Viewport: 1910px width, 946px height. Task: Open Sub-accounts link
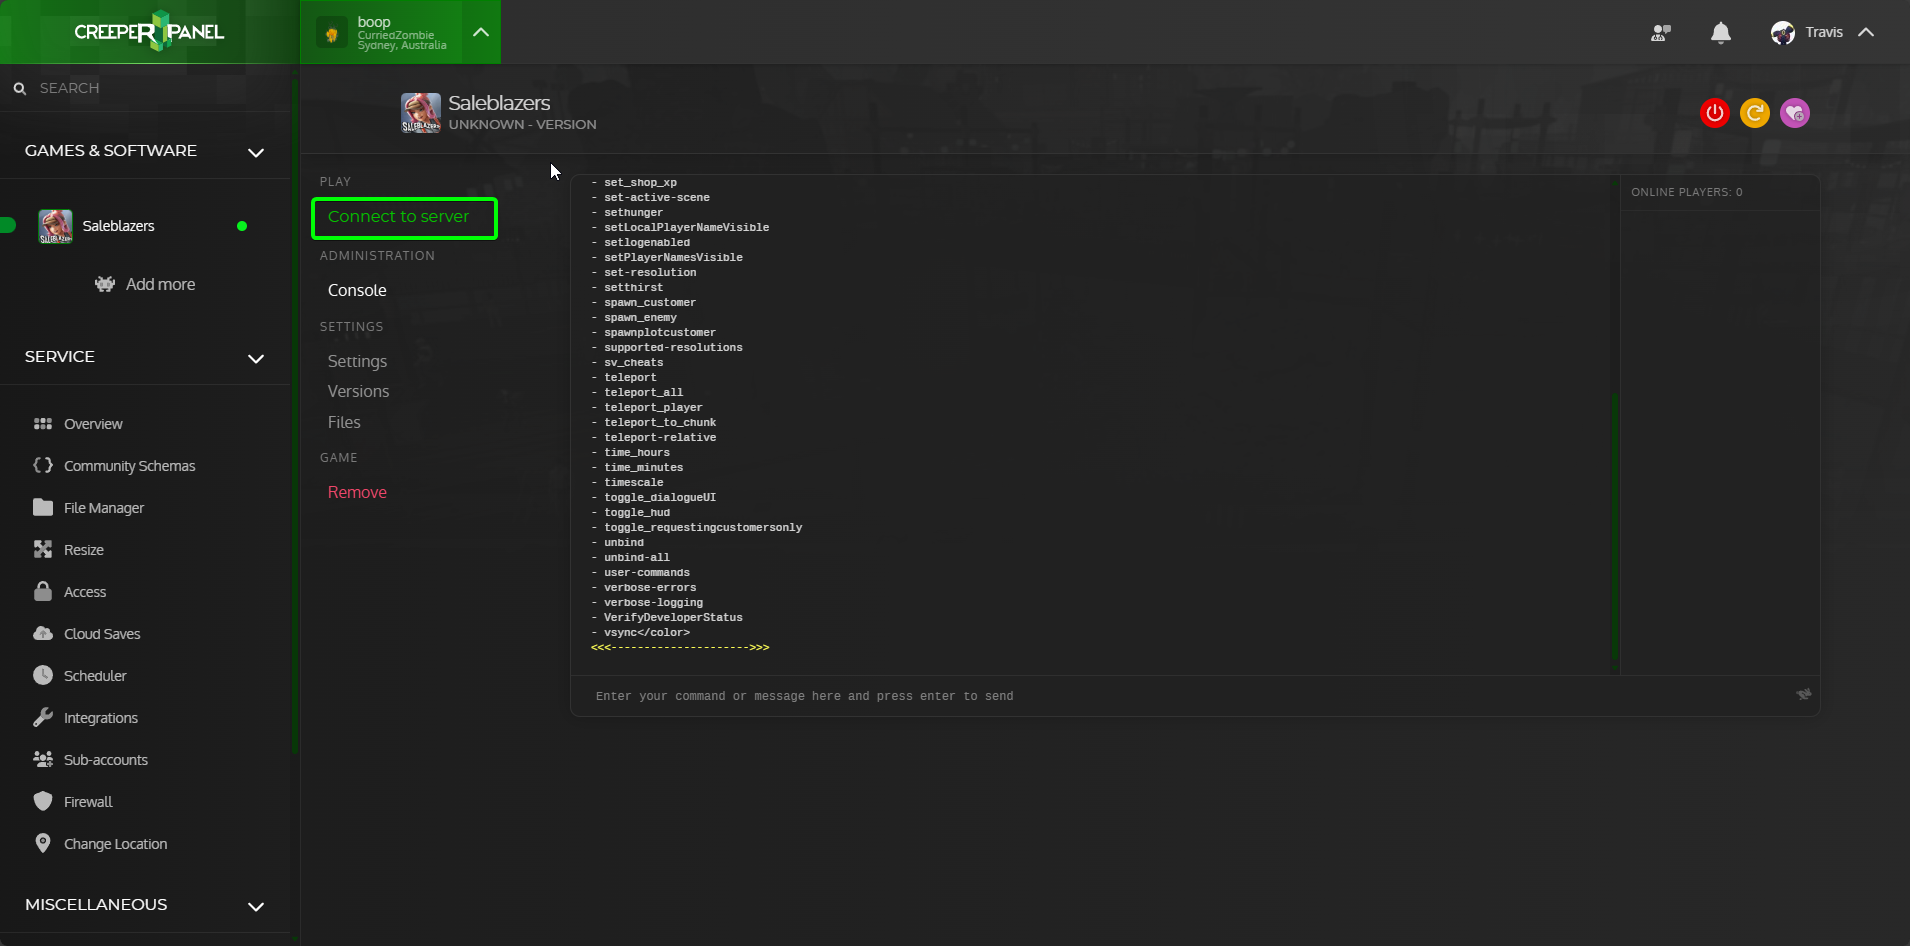(106, 760)
